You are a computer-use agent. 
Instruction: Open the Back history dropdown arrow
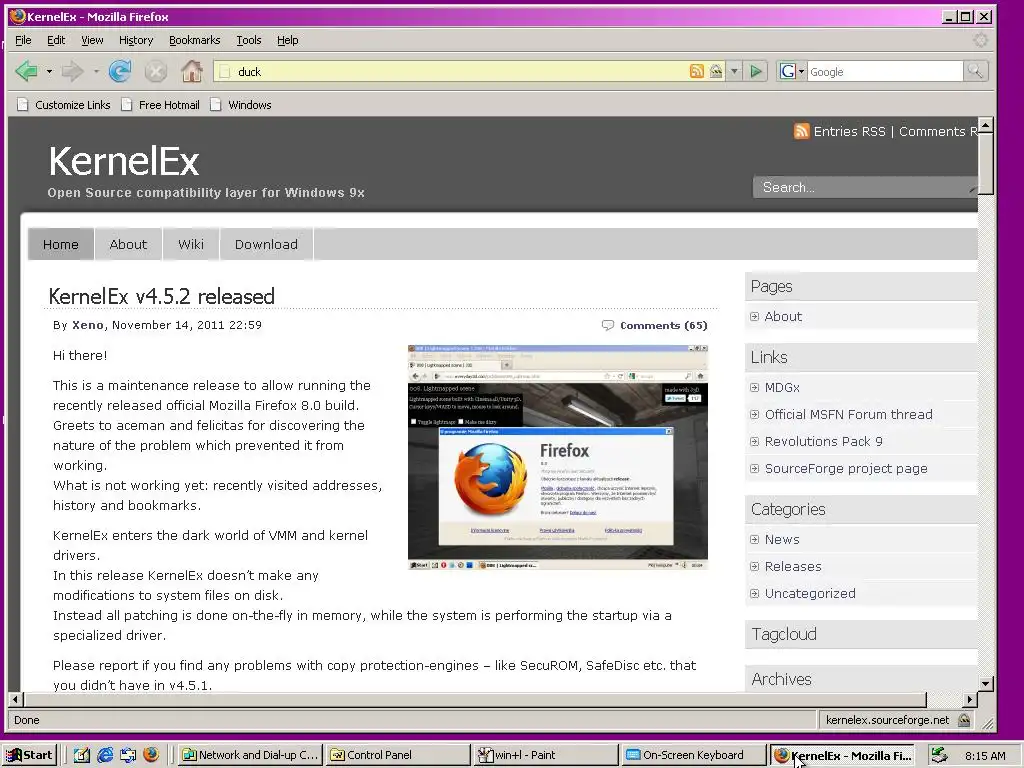point(49,71)
